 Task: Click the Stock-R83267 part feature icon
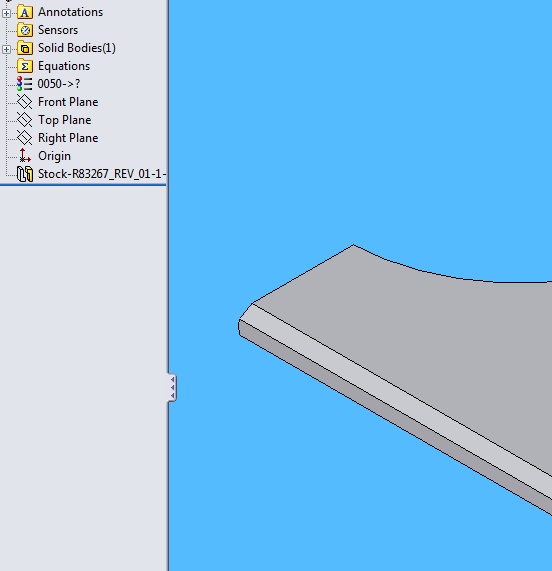(25, 174)
